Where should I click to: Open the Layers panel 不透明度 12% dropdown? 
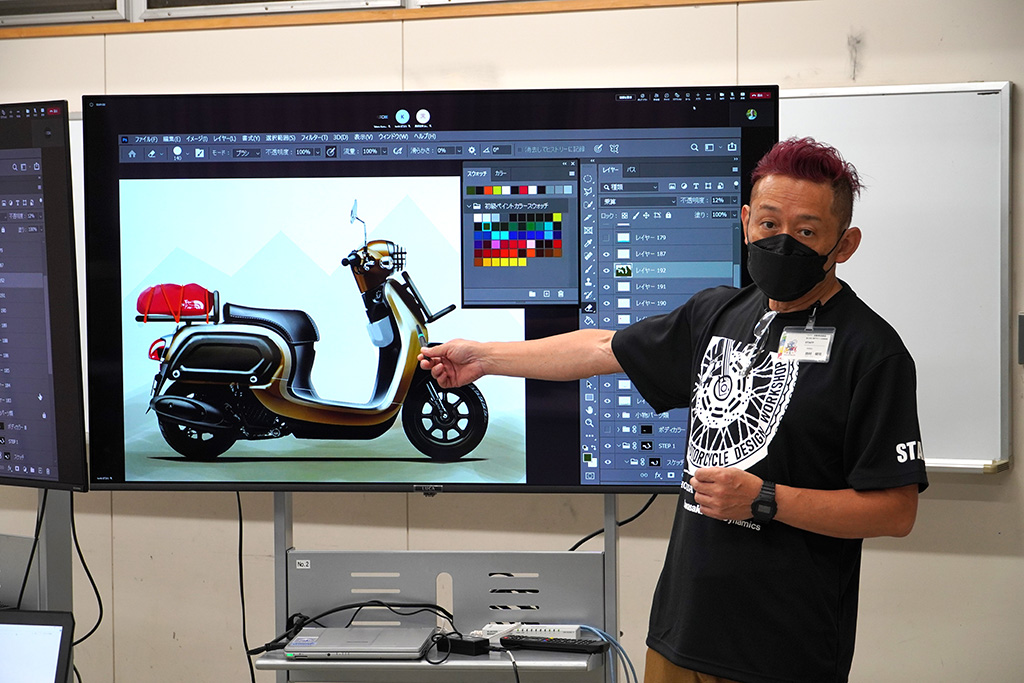coord(734,200)
